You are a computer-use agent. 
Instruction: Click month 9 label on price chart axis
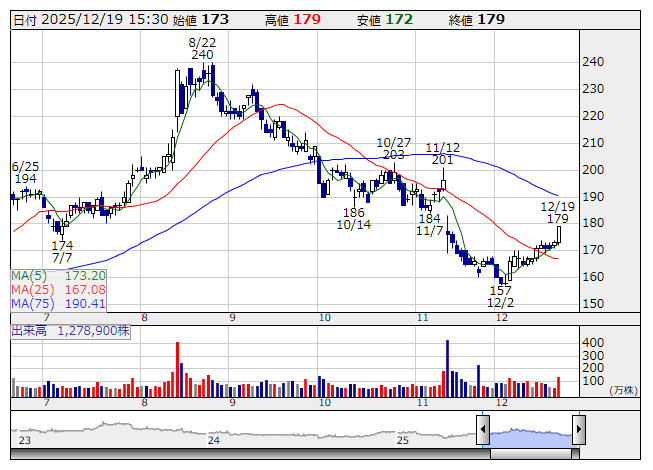click(232, 318)
